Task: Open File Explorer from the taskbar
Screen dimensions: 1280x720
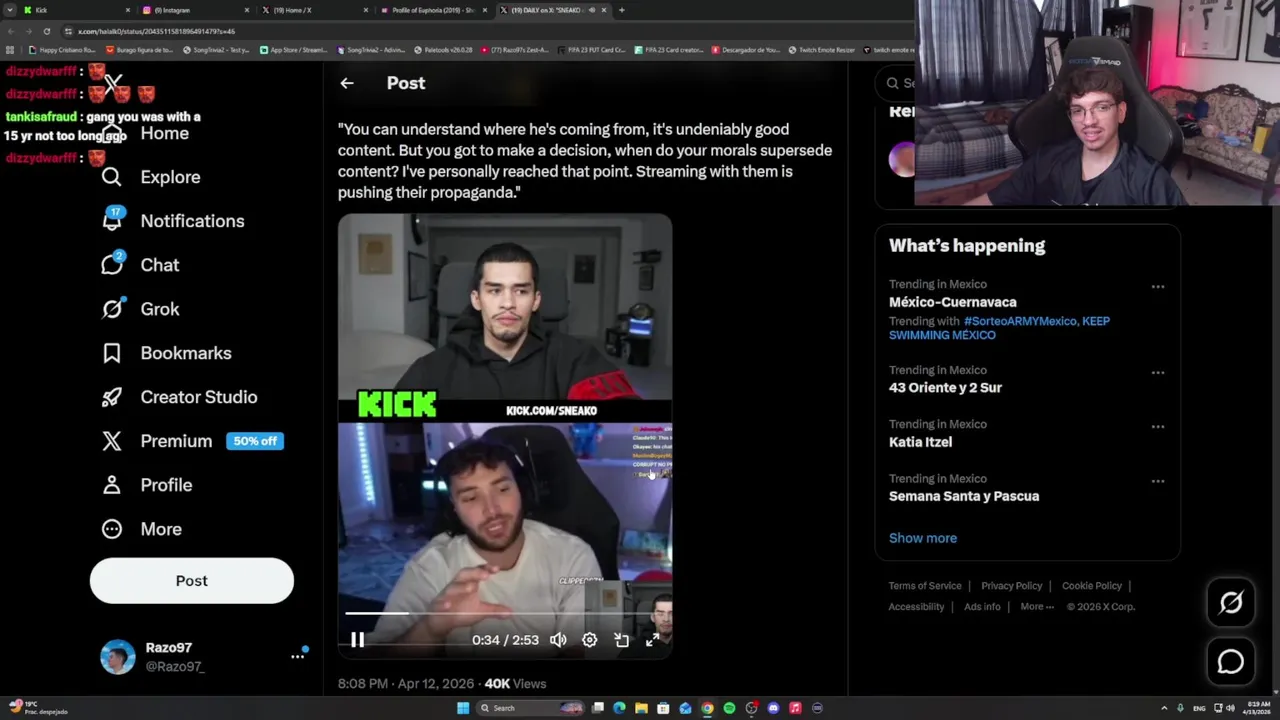Action: pos(641,708)
